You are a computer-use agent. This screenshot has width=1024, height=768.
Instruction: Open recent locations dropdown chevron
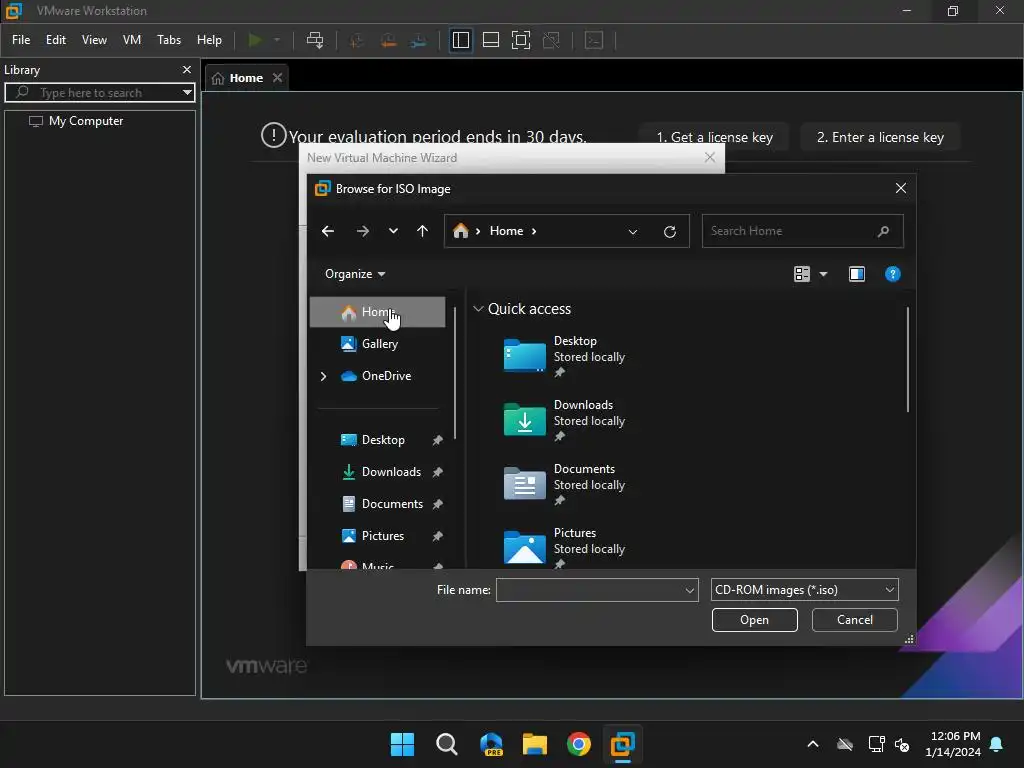point(393,231)
